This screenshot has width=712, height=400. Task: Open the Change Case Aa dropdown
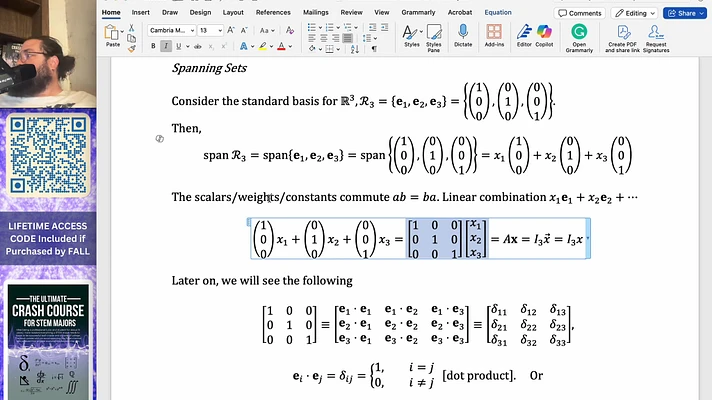(267, 31)
